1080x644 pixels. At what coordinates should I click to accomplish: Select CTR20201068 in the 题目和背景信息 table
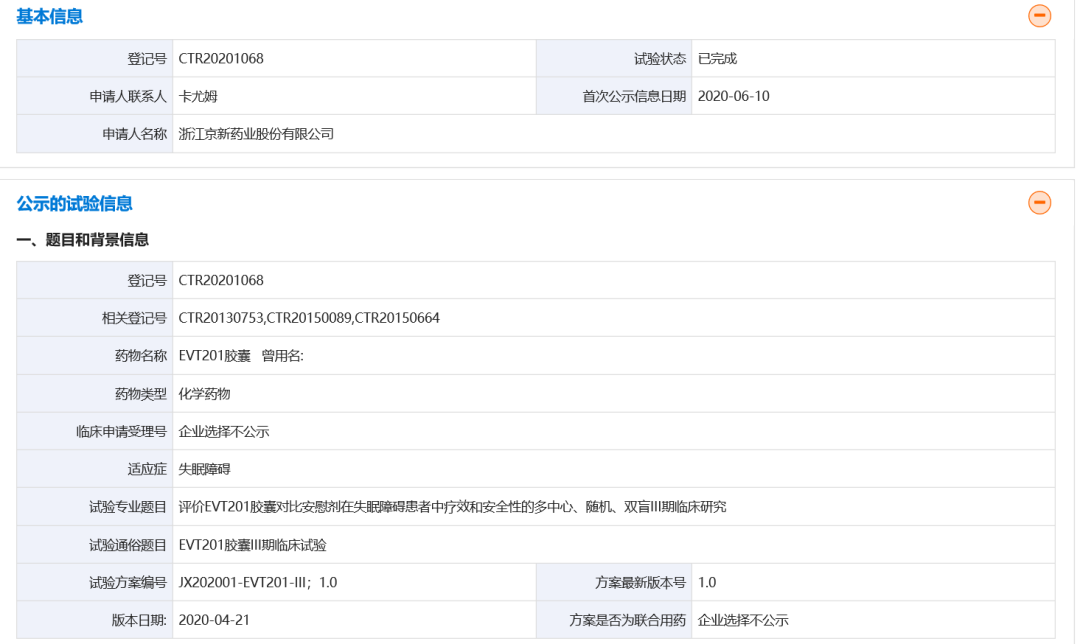[x=221, y=280]
